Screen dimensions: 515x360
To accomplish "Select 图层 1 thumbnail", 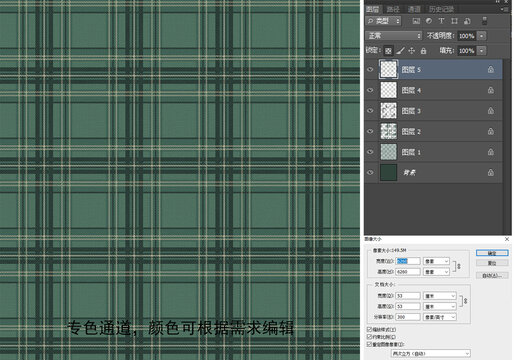I will (x=388, y=152).
